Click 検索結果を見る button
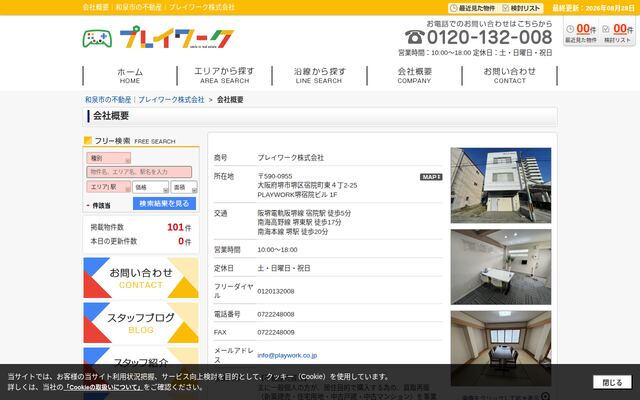The image size is (640, 400). [164, 203]
